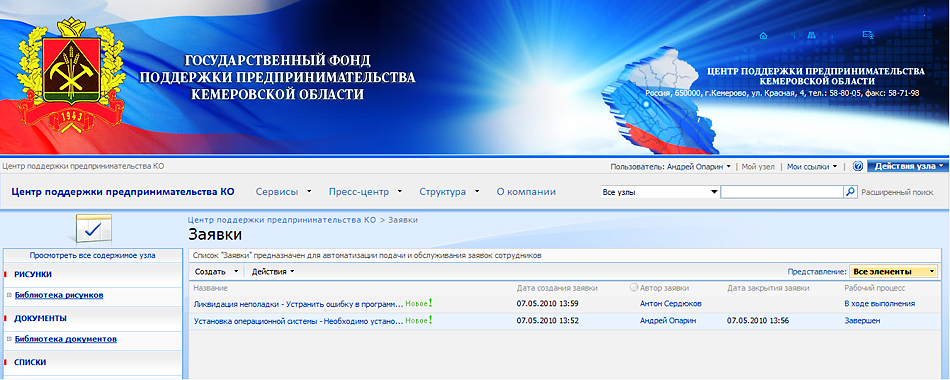Open the Структура navigation menu

[x=449, y=192]
